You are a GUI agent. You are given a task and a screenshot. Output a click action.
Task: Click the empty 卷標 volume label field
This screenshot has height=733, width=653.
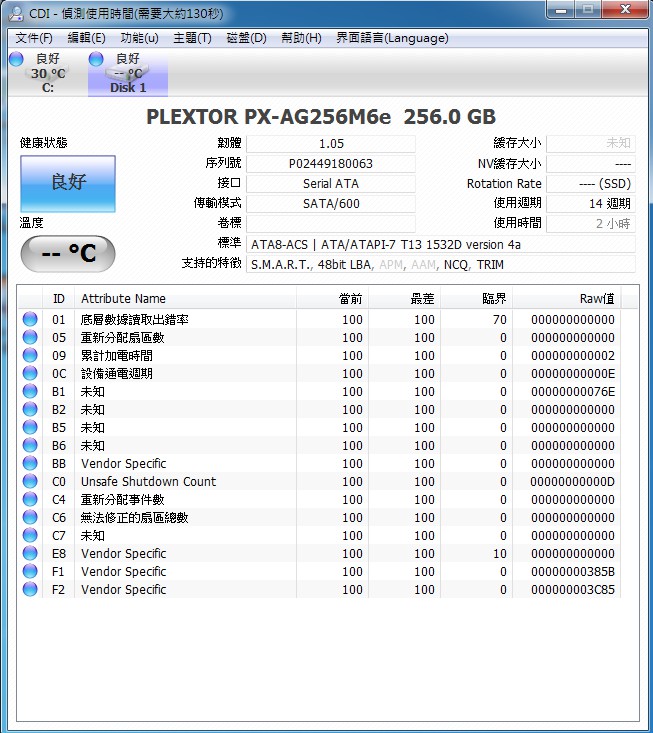331,223
